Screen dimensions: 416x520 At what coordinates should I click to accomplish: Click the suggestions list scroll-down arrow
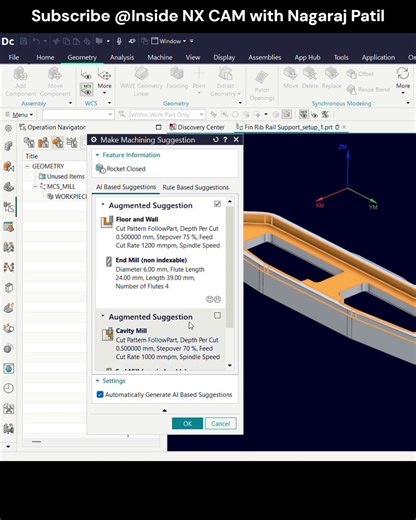pyautogui.click(x=230, y=365)
